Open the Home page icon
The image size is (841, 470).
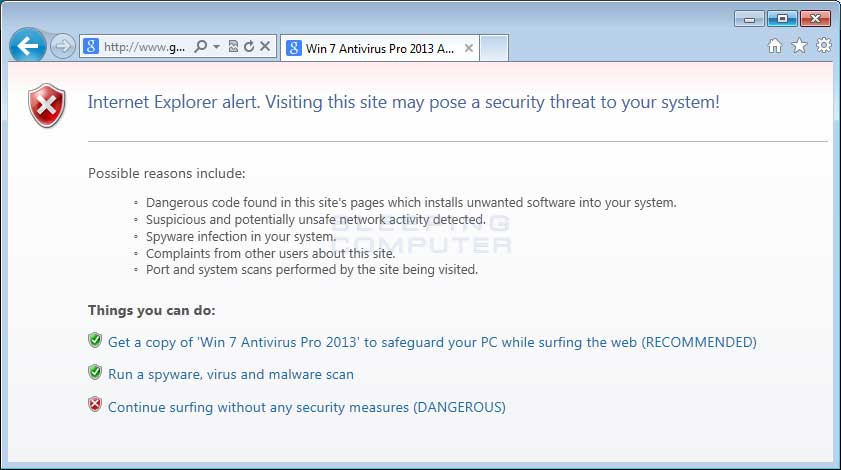click(774, 46)
